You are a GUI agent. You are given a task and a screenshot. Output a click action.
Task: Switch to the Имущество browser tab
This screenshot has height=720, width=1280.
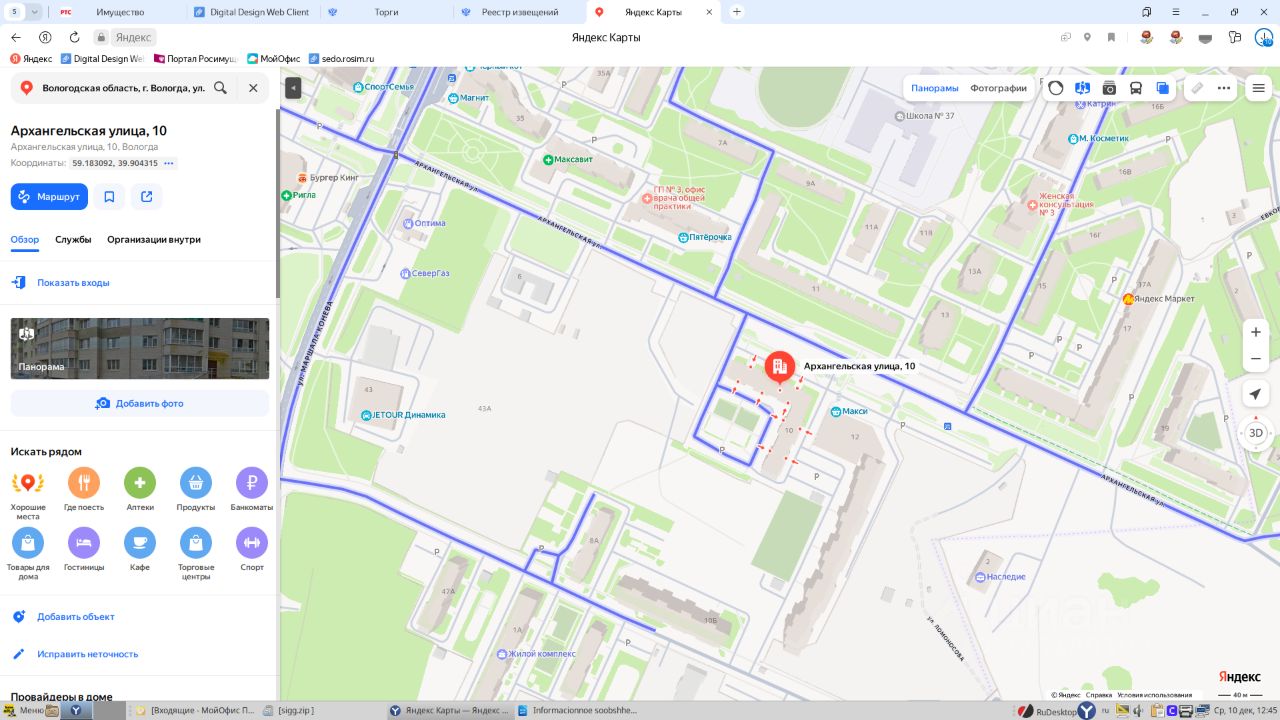120,12
